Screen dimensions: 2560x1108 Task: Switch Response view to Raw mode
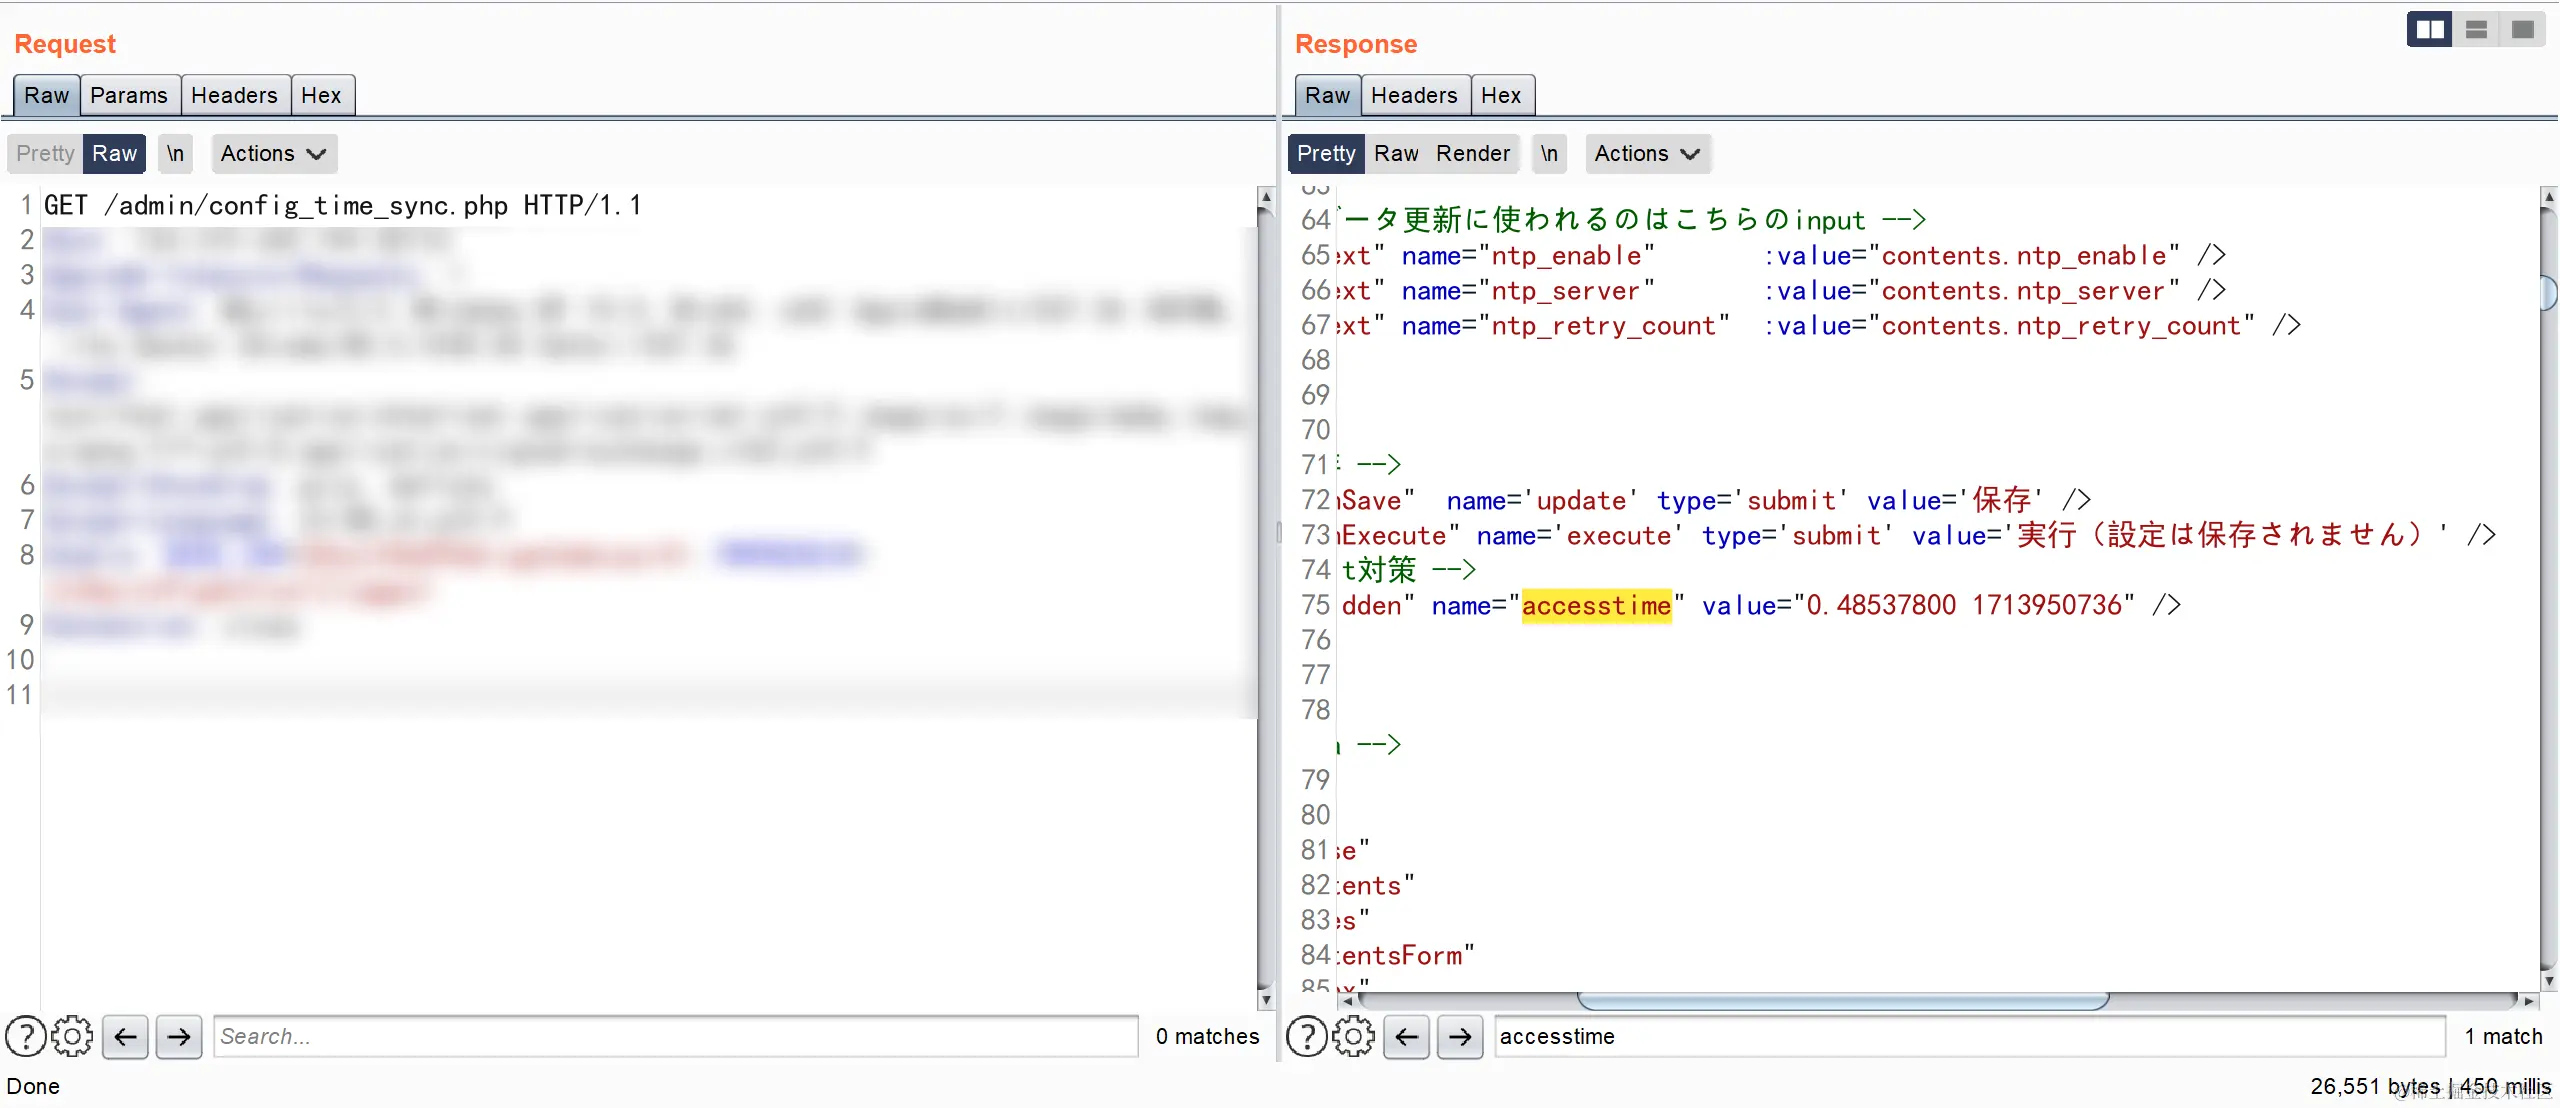tap(1396, 153)
